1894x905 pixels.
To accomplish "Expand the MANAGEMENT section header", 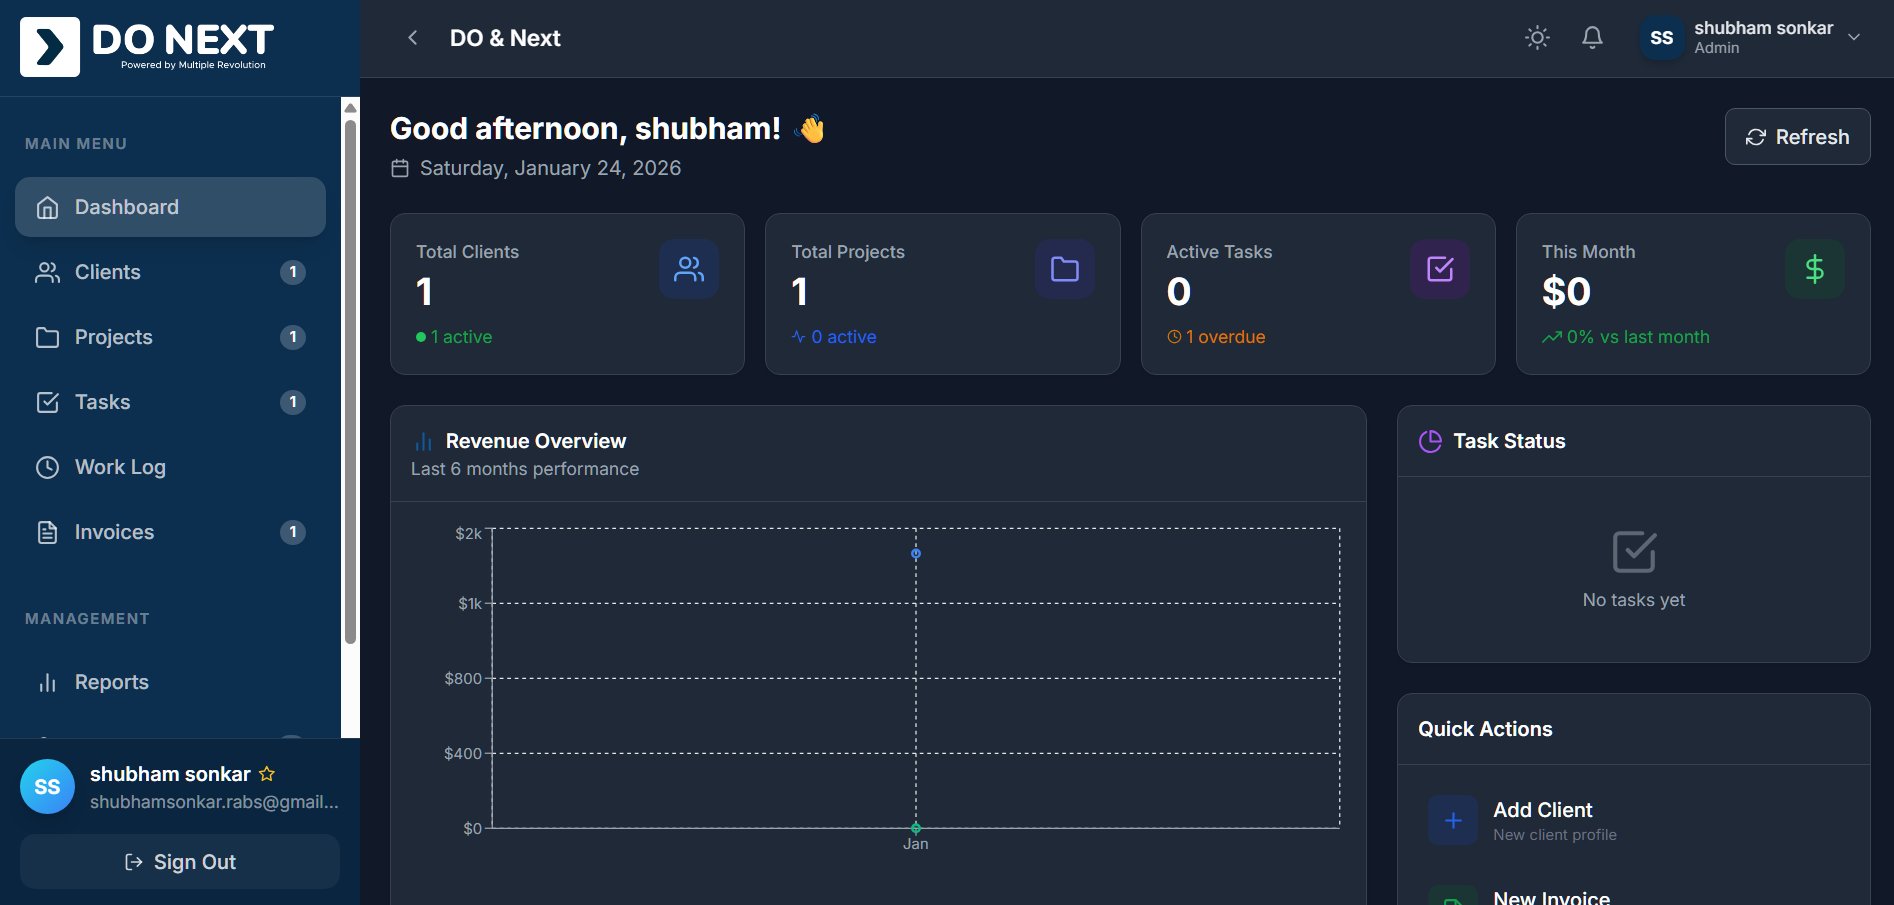I will pyautogui.click(x=86, y=618).
